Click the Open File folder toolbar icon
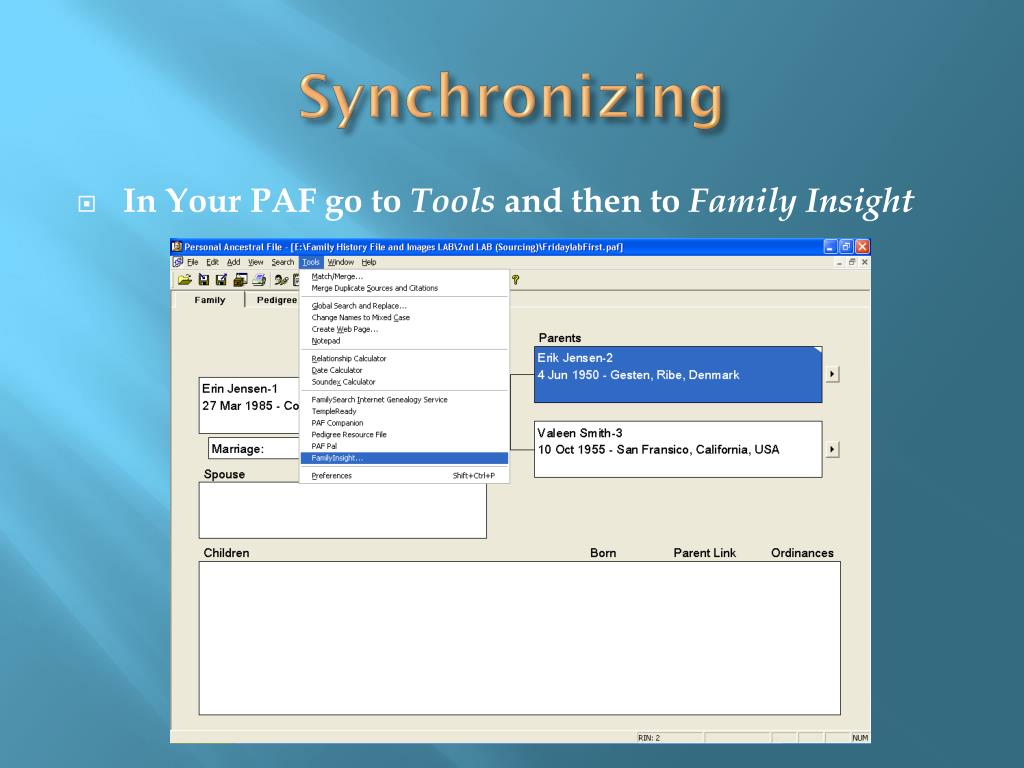The height and width of the screenshot is (768, 1024). tap(185, 280)
